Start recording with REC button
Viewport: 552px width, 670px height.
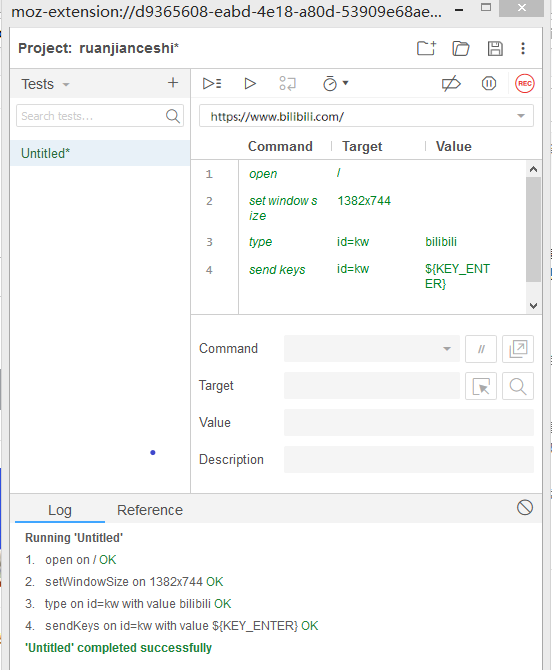pos(525,83)
